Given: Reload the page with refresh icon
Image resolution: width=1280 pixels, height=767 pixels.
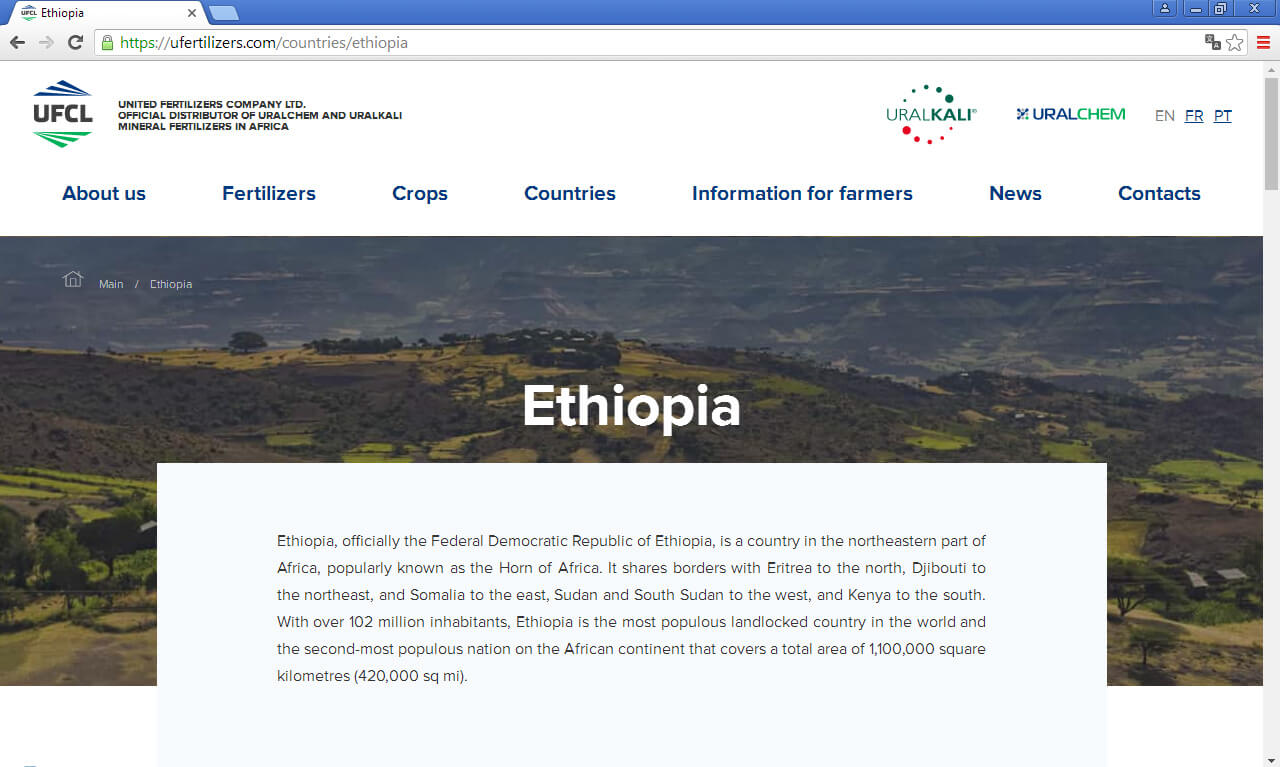Looking at the screenshot, I should point(75,42).
